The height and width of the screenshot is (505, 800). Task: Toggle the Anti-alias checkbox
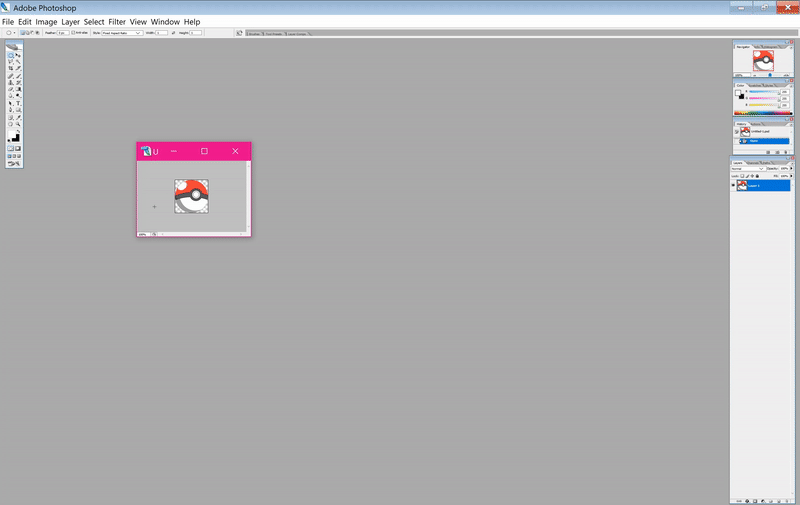(x=73, y=33)
